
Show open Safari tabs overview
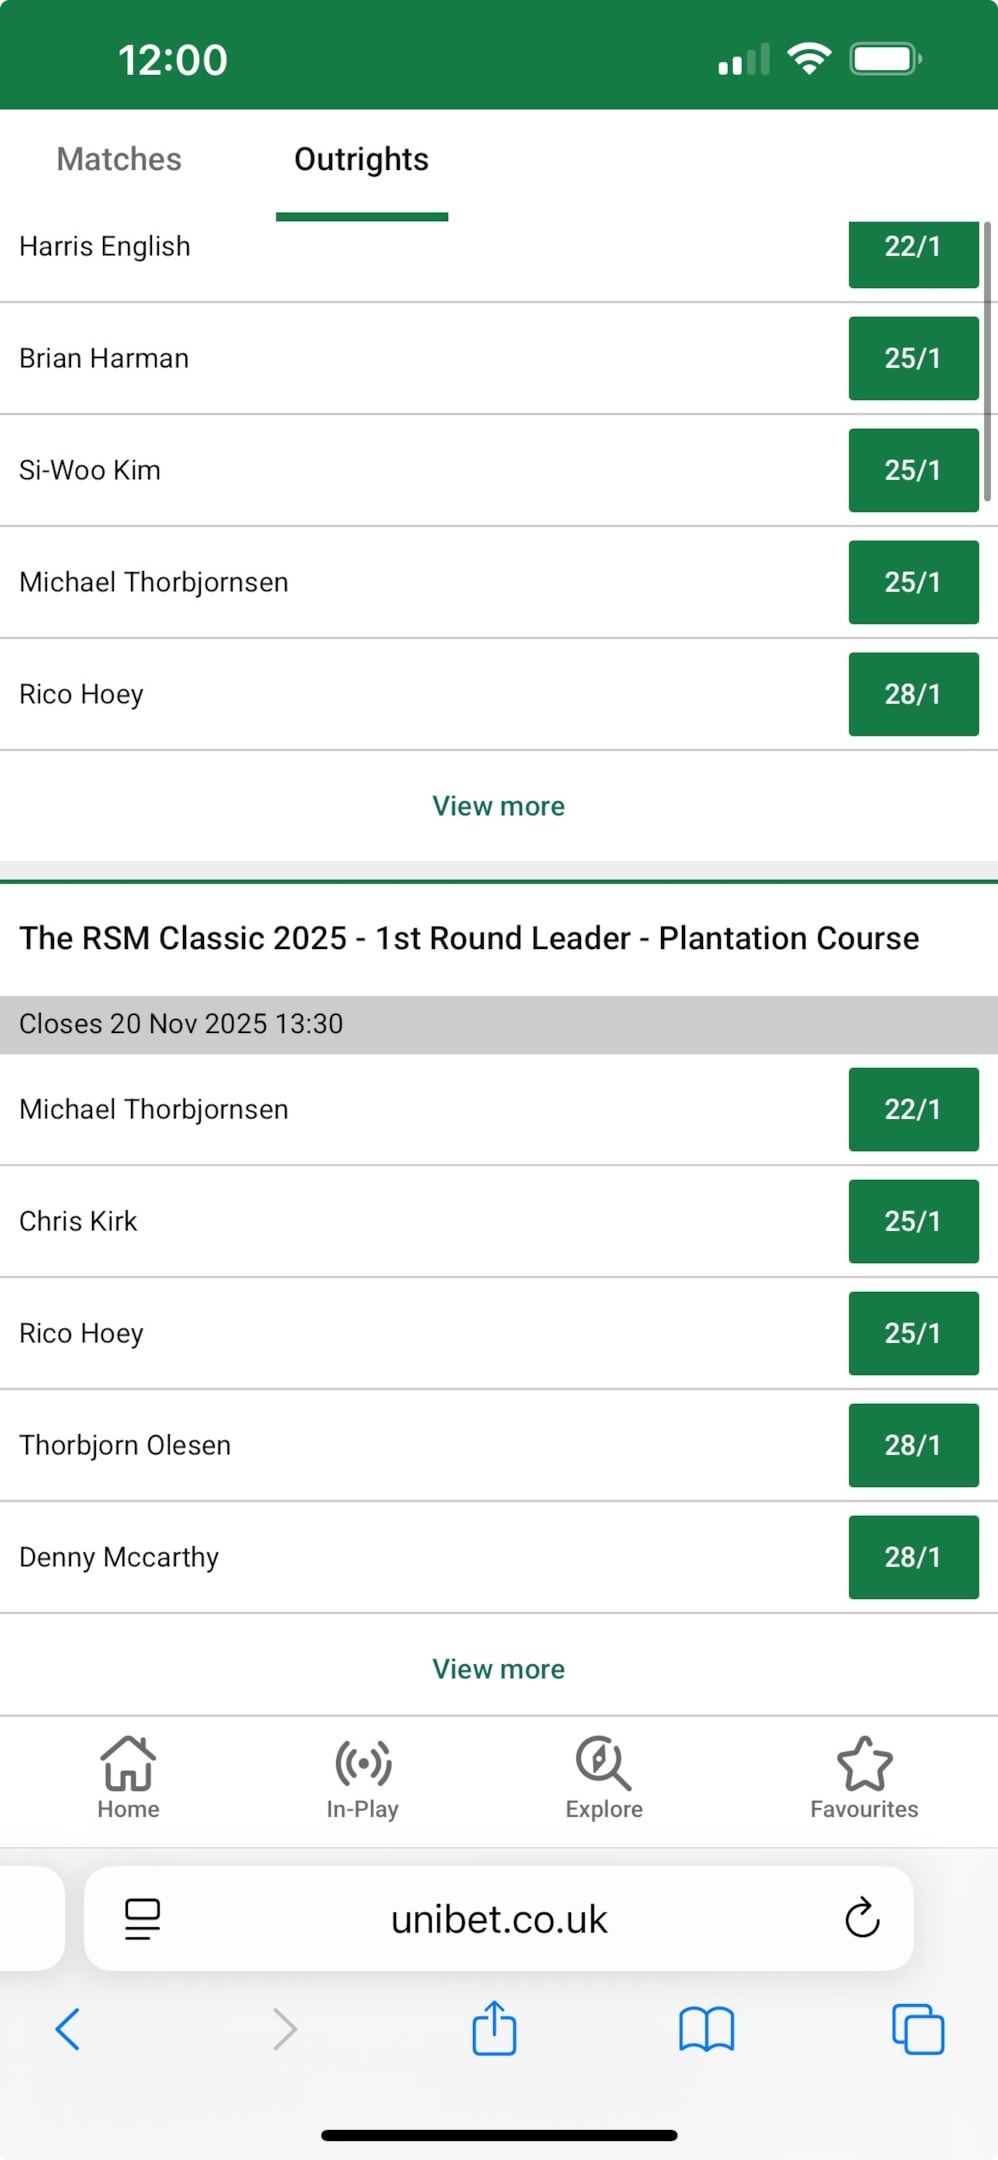[917, 2029]
